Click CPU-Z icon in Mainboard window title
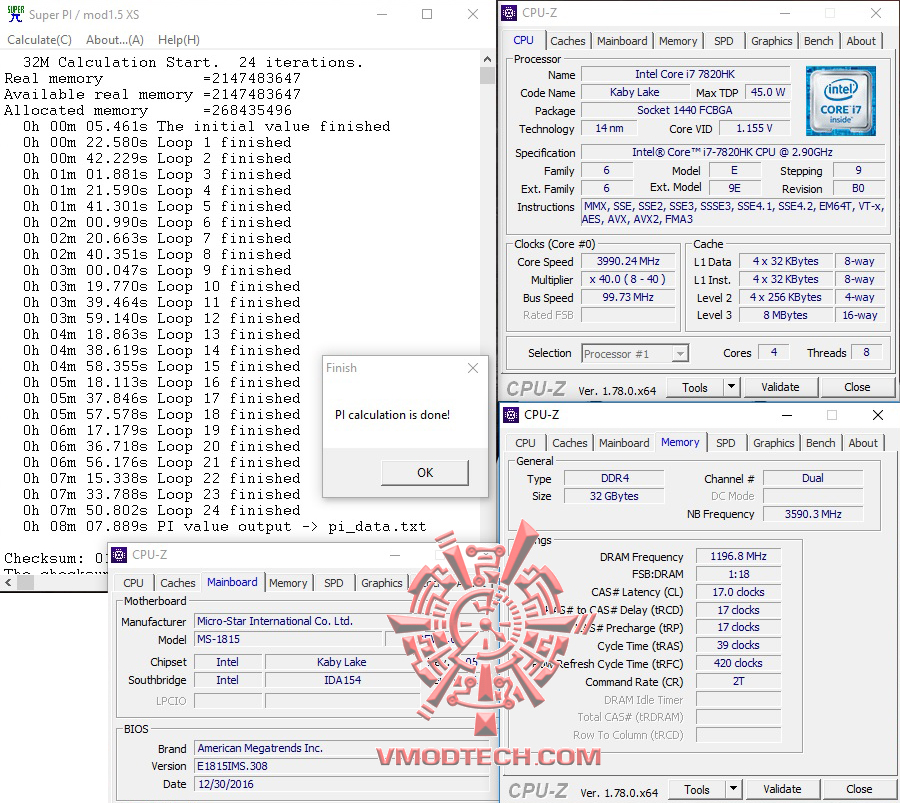 point(119,554)
